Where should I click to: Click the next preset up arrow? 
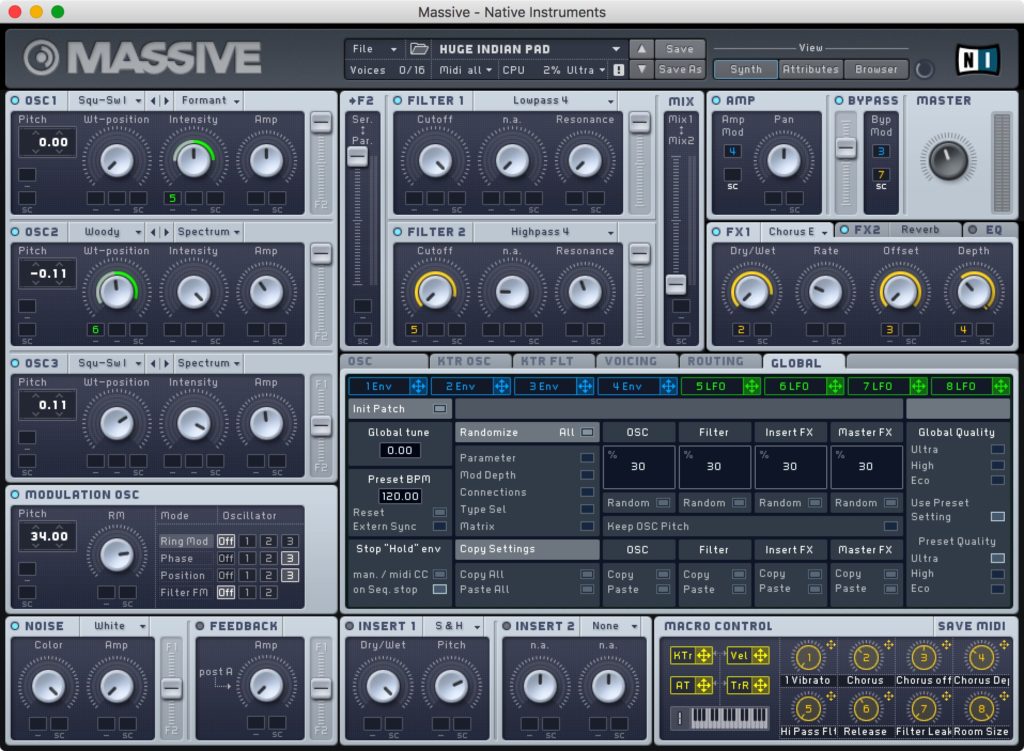click(641, 49)
